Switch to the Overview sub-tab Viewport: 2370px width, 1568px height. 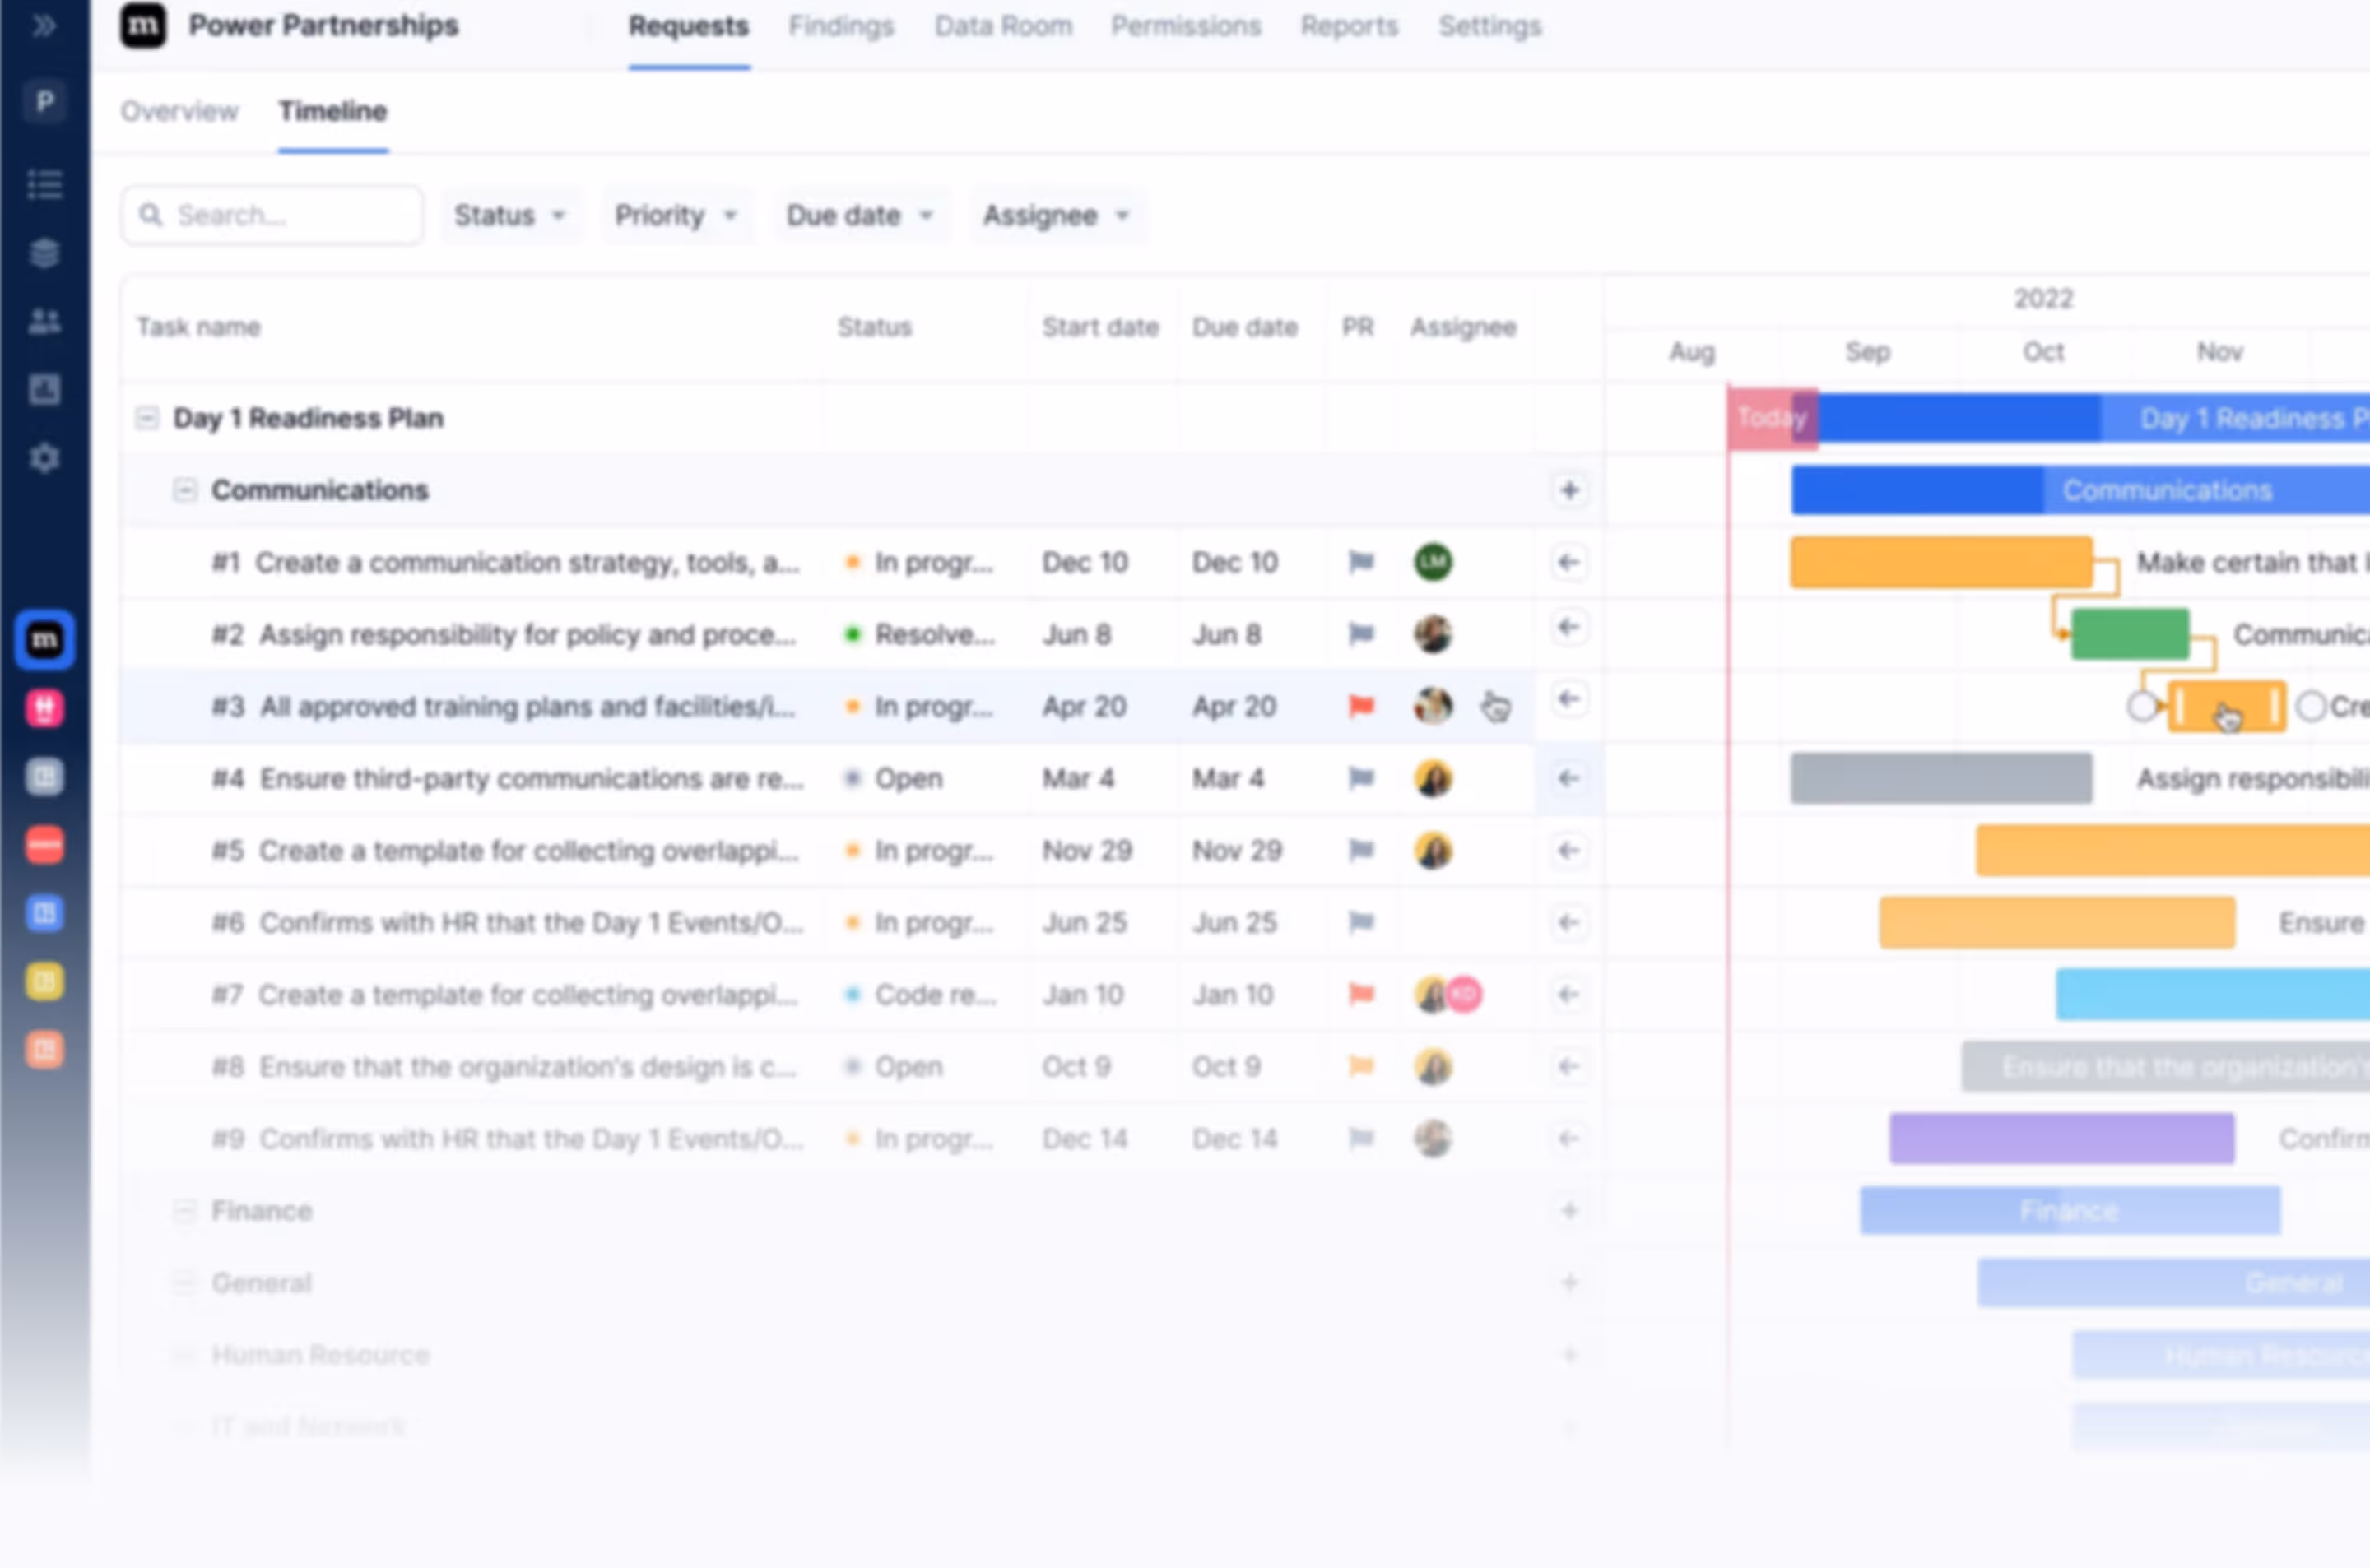(x=180, y=111)
